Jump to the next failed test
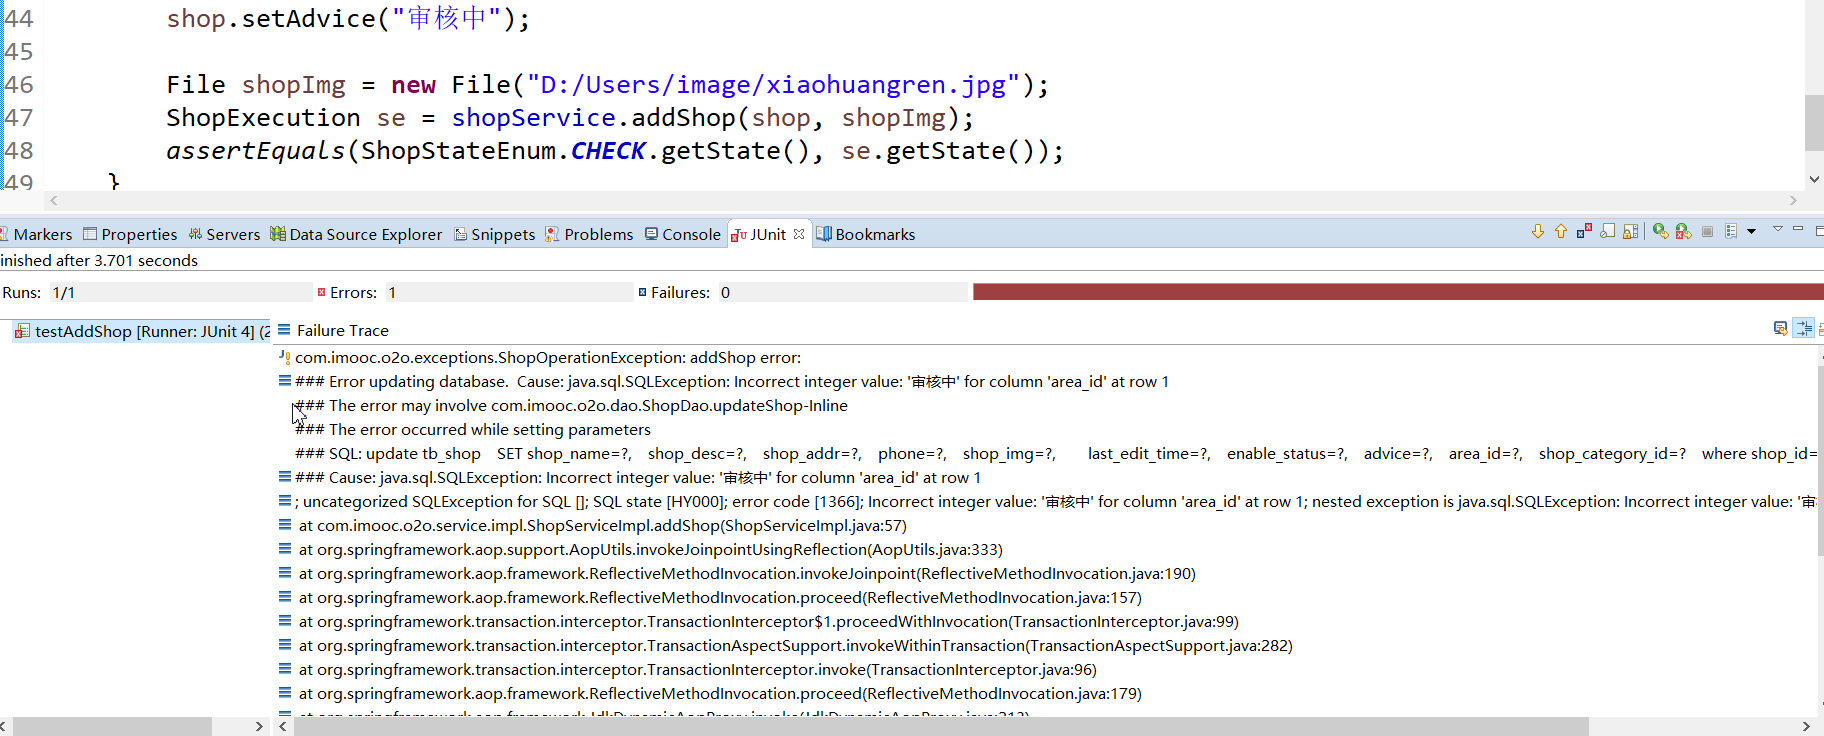This screenshot has height=736, width=1824. (x=1538, y=232)
